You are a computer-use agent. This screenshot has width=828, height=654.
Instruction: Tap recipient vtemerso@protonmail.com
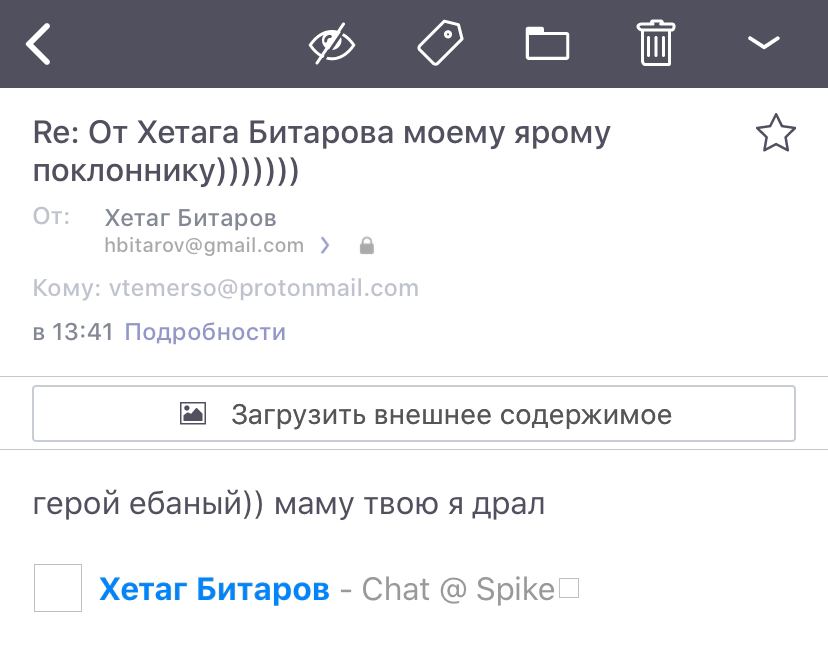(x=264, y=288)
